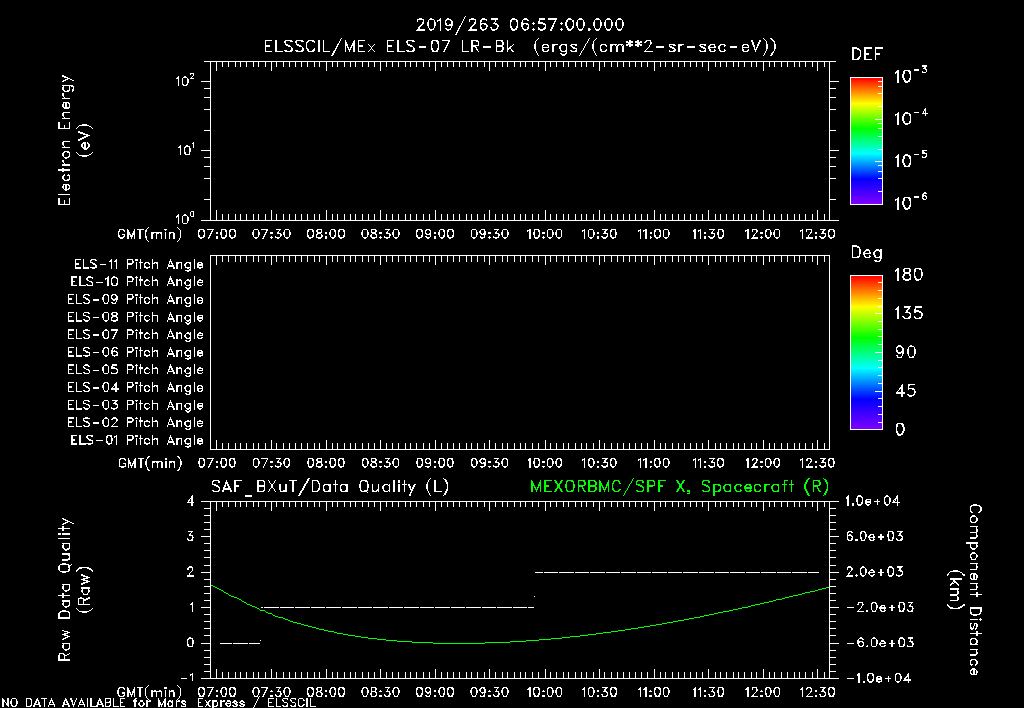Select the ELS-01 Pitch Angle row label
The image size is (1024, 708).
[136, 440]
